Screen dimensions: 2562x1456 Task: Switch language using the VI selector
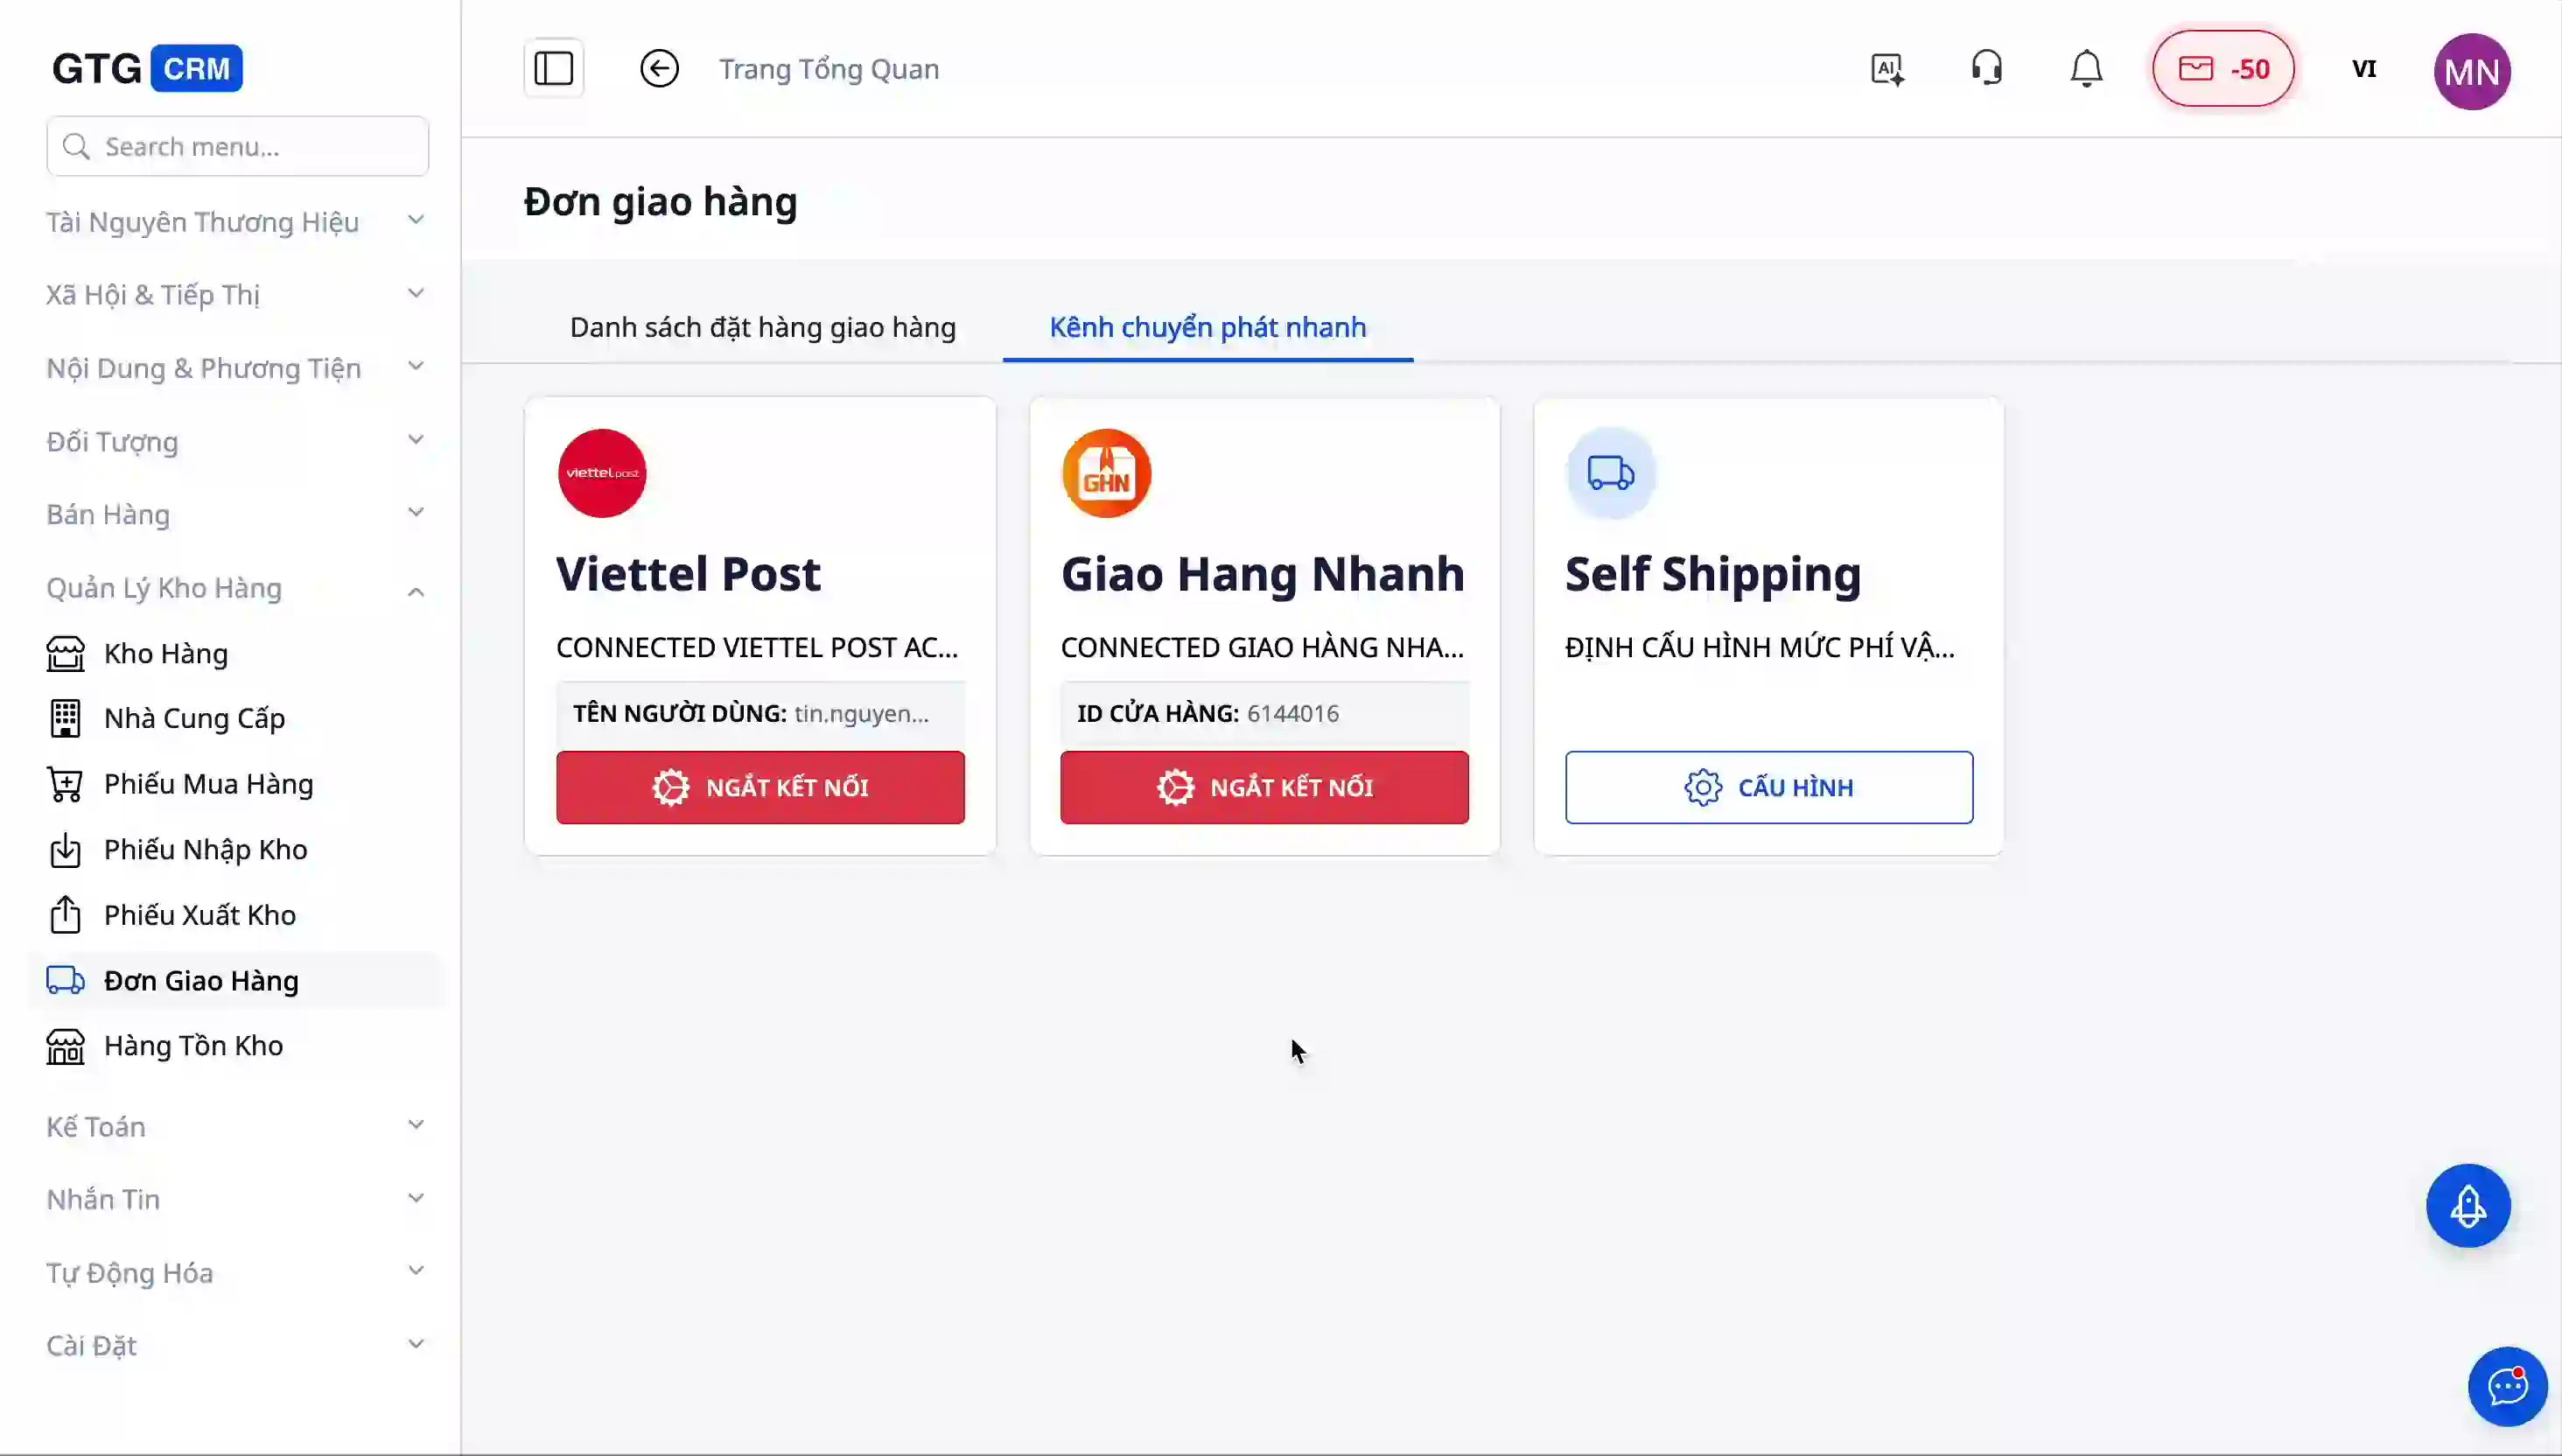(x=2364, y=69)
